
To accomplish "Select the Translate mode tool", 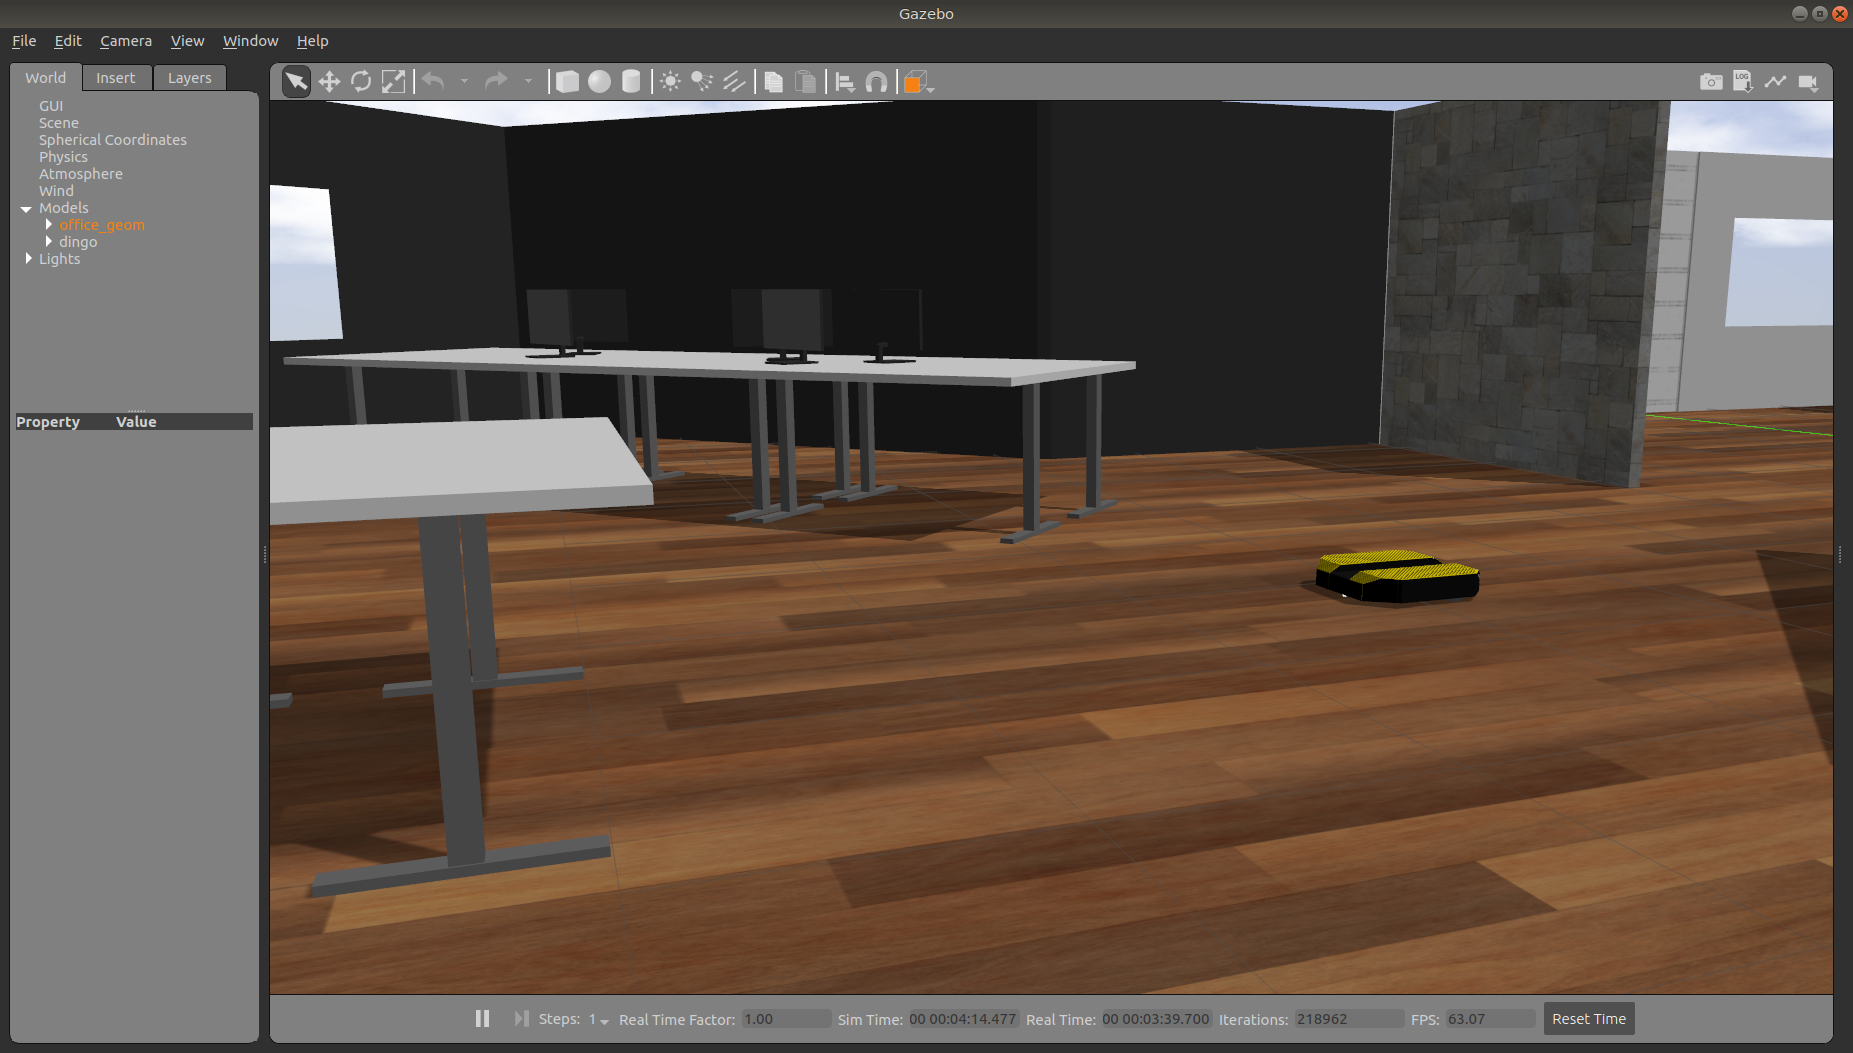I will pos(329,82).
